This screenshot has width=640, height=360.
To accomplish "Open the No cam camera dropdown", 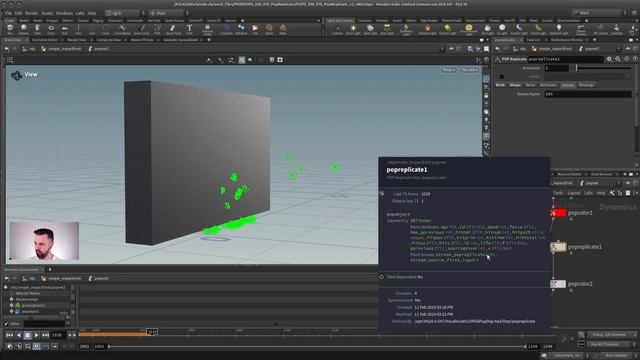I will 470,70.
